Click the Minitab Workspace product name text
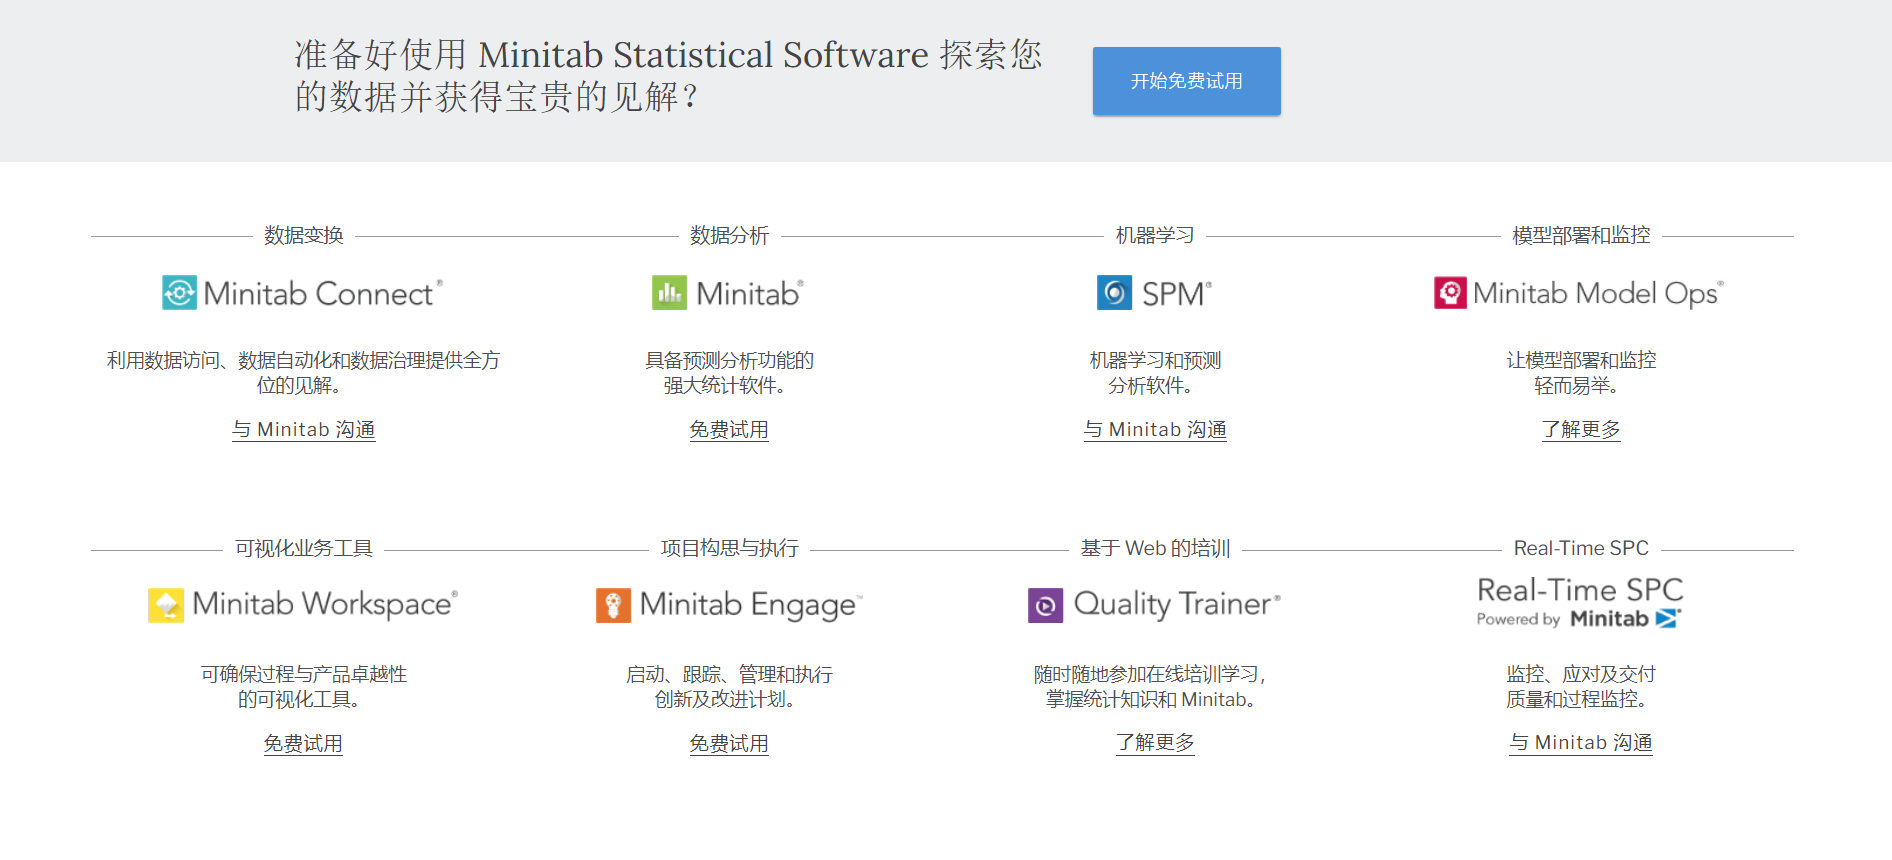Screen dimensions: 1892x860 (322, 604)
